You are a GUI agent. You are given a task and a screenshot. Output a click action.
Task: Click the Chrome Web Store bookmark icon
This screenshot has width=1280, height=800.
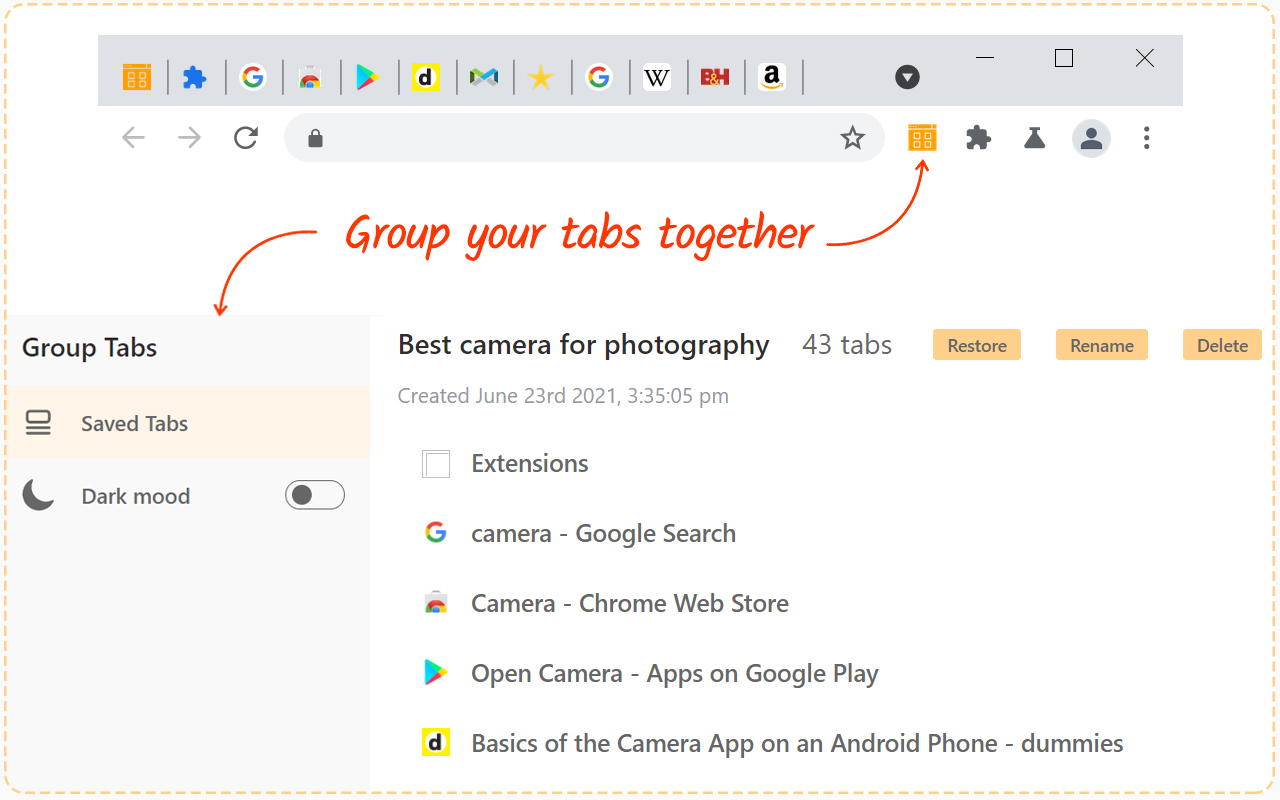311,76
